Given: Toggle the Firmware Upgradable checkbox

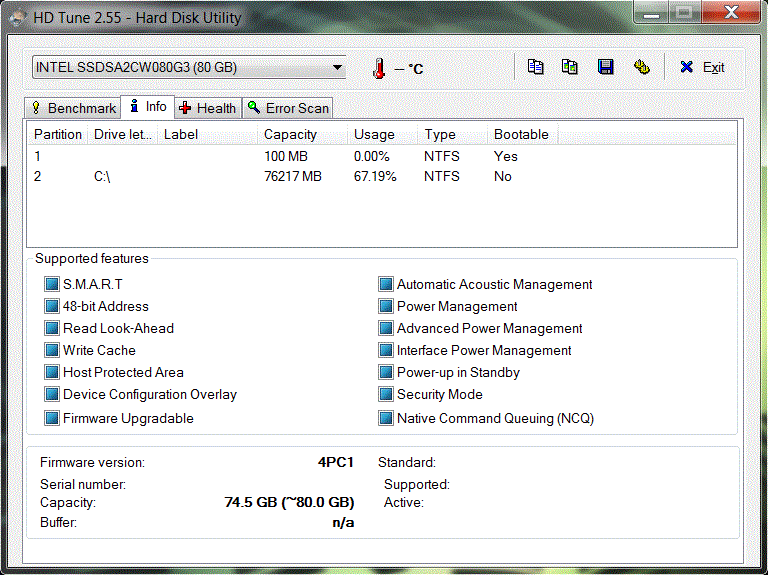Looking at the screenshot, I should tap(51, 418).
